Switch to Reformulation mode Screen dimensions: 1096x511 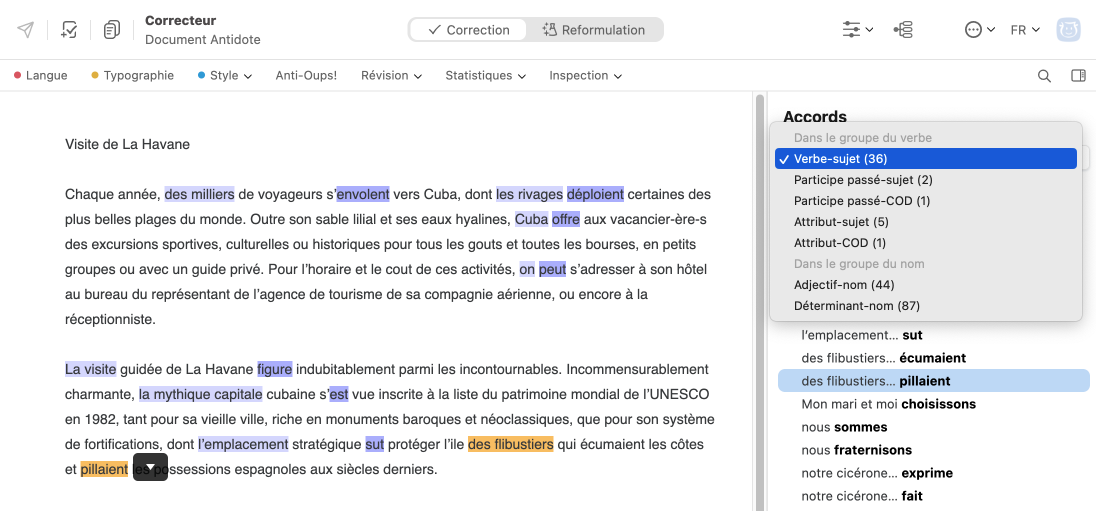point(594,30)
